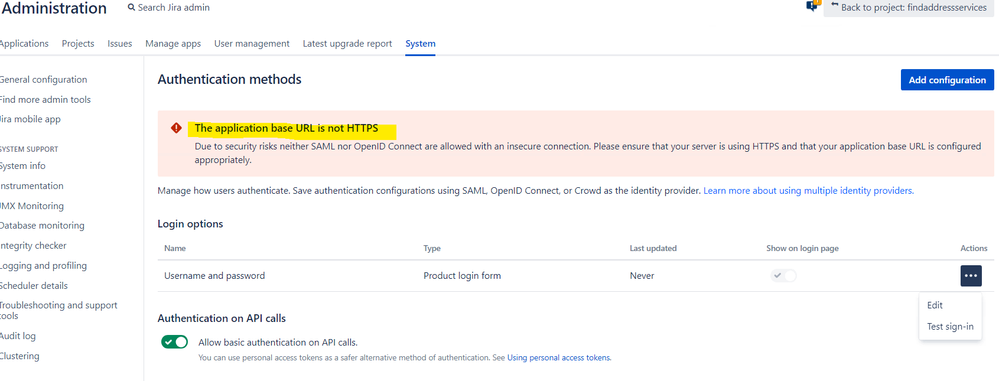Image resolution: width=999 pixels, height=381 pixels.
Task: Go to Clustering settings
Action: 19,356
